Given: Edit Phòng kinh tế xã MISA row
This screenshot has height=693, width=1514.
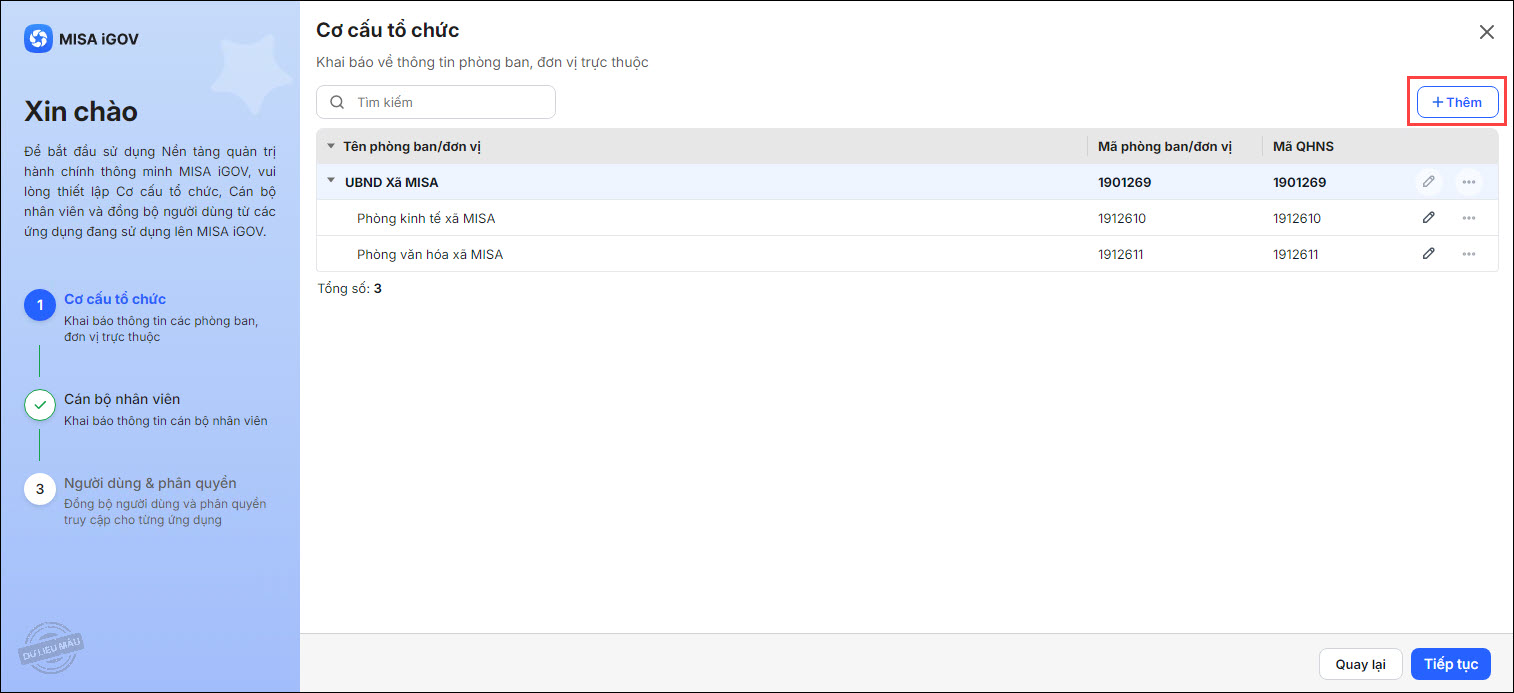Looking at the screenshot, I should coord(1428,218).
